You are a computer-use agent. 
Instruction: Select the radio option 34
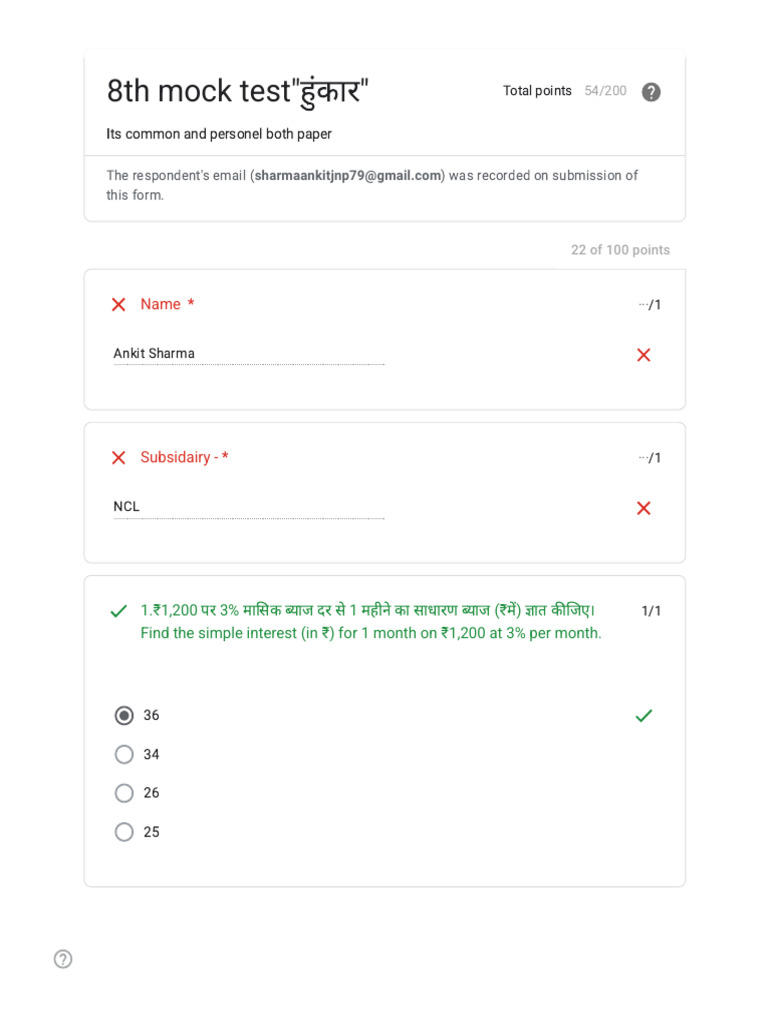point(124,754)
